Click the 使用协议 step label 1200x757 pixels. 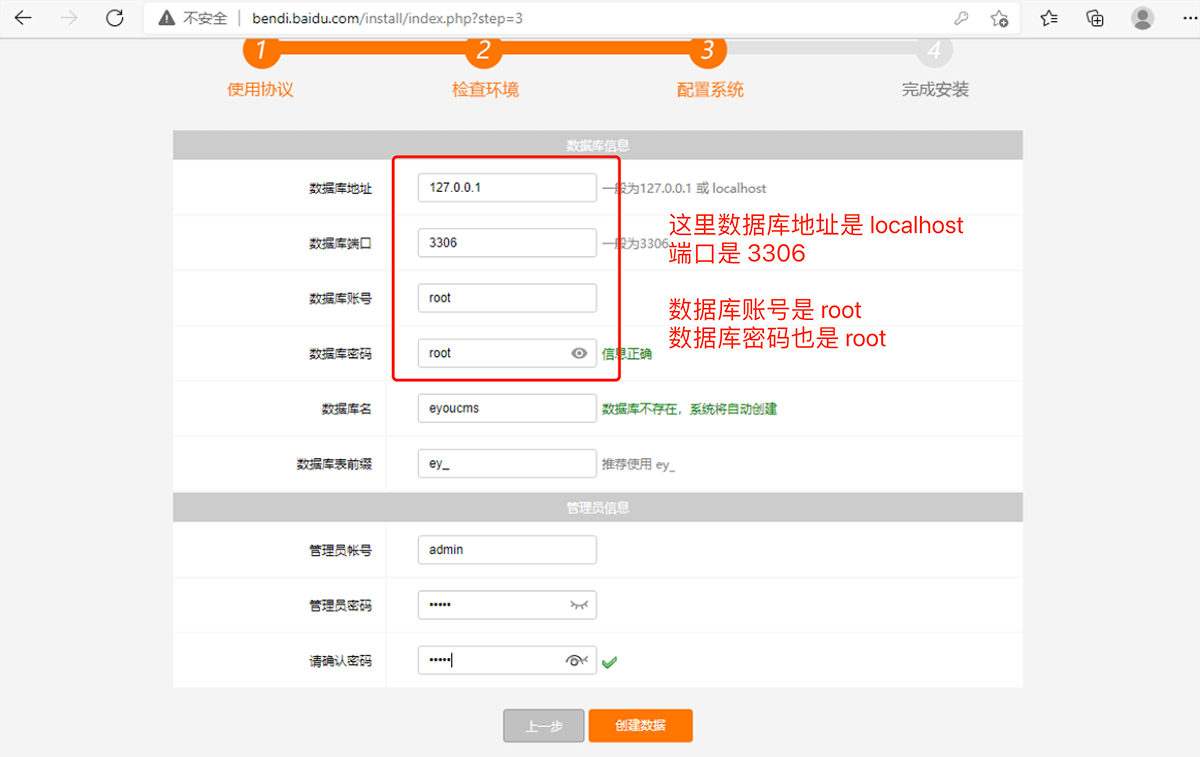260,89
